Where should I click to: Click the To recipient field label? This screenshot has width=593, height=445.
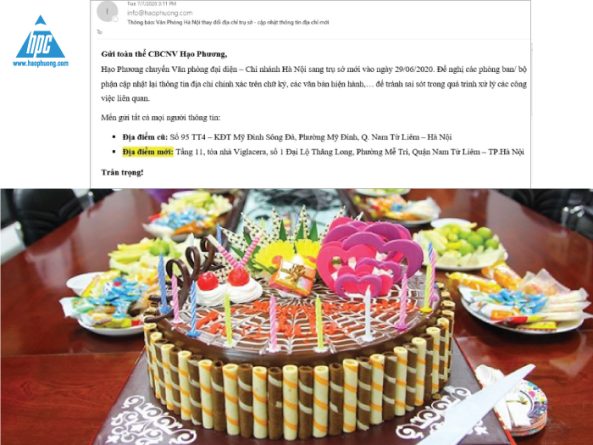pos(100,32)
